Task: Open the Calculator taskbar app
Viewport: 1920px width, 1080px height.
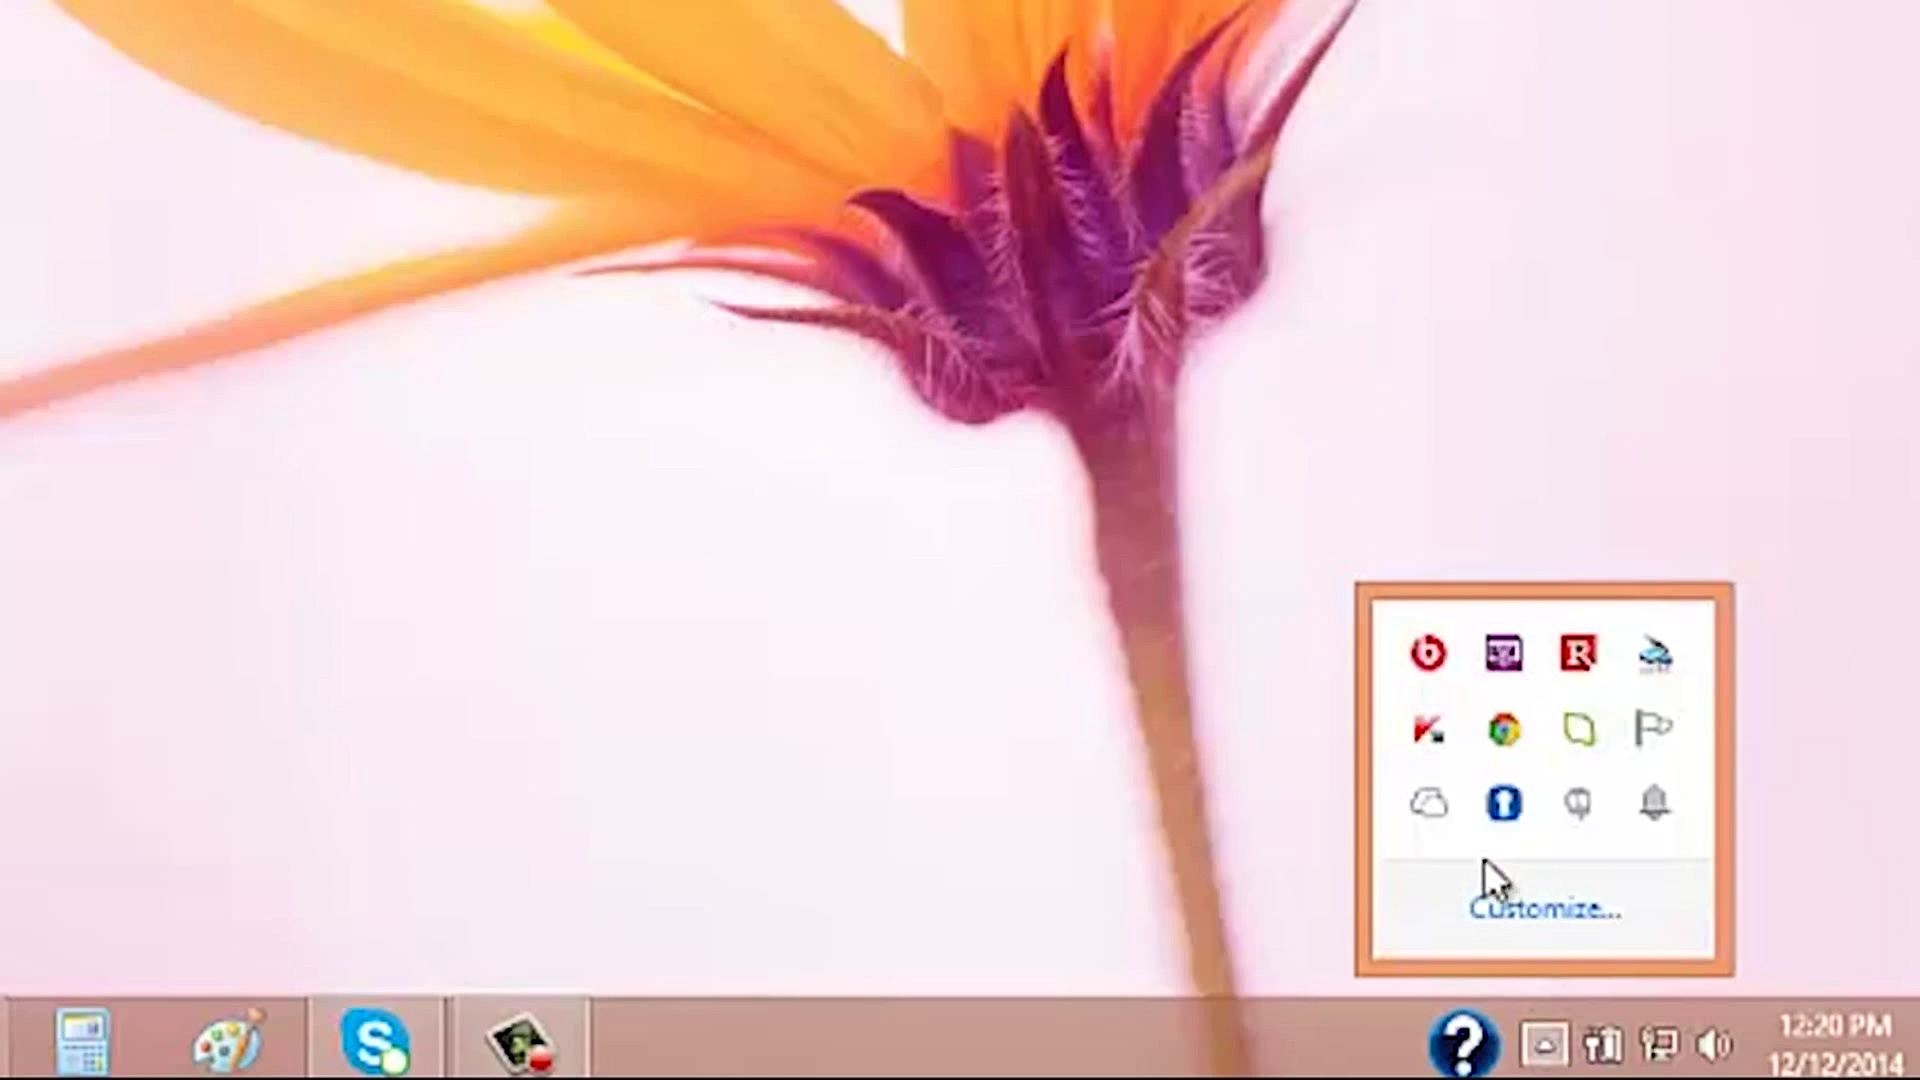Action: point(83,1042)
